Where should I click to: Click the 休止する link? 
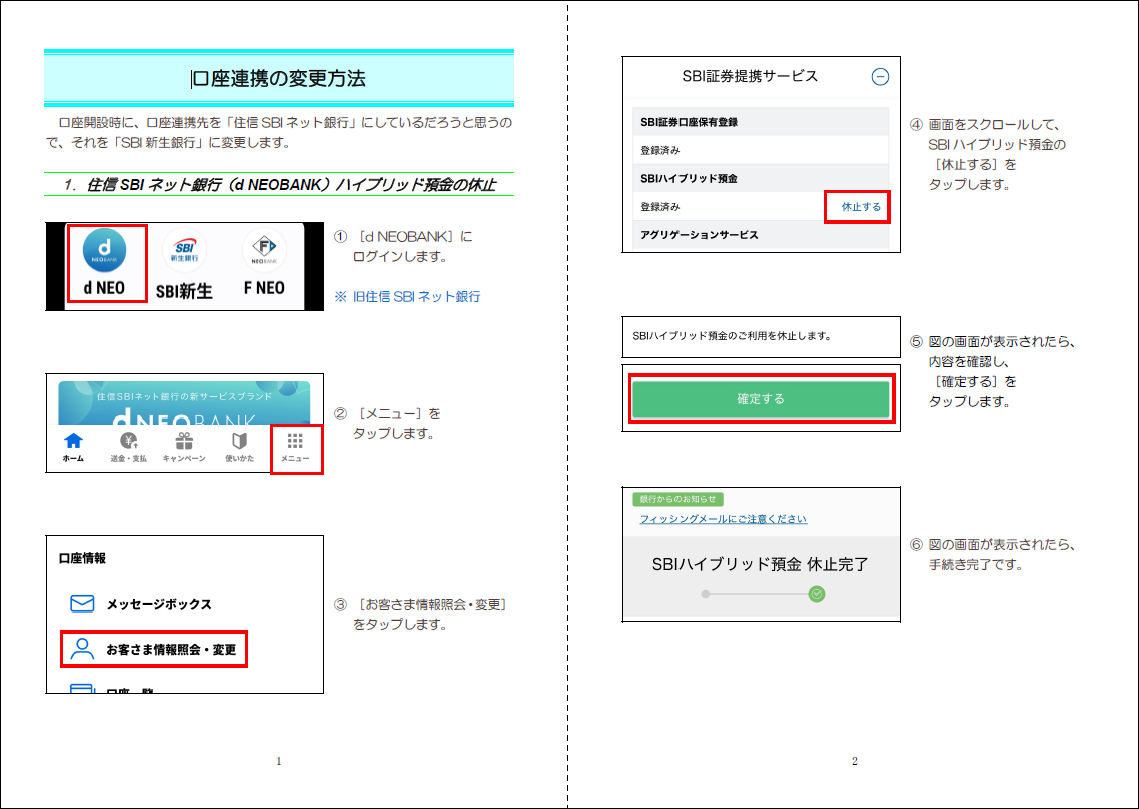point(861,207)
